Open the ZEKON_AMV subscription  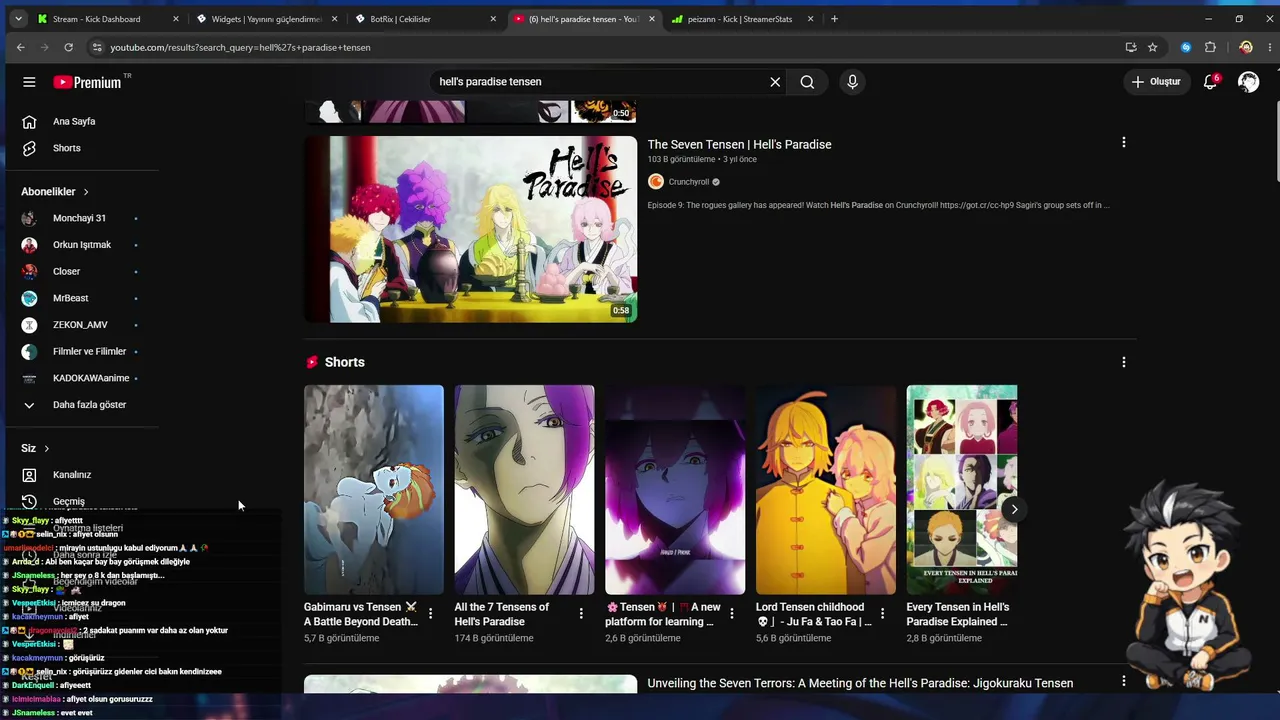click(x=81, y=325)
